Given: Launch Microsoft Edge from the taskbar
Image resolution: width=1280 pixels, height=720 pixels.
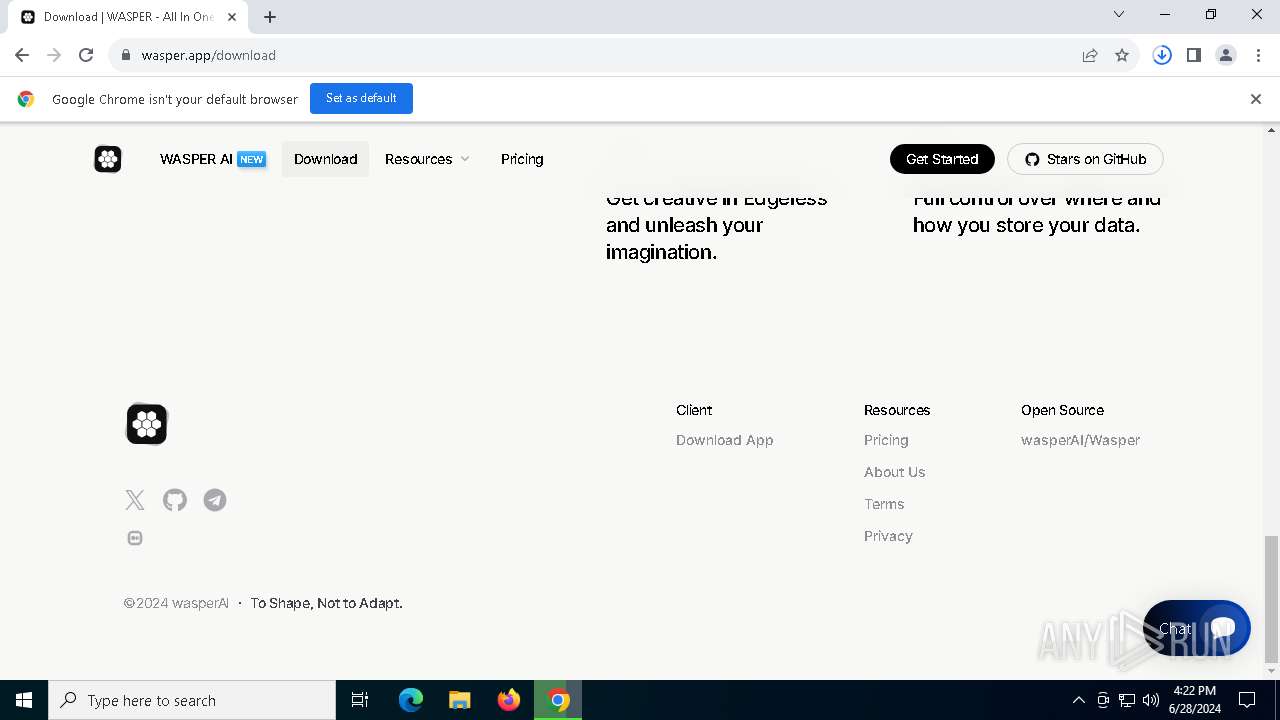Looking at the screenshot, I should (x=411, y=700).
